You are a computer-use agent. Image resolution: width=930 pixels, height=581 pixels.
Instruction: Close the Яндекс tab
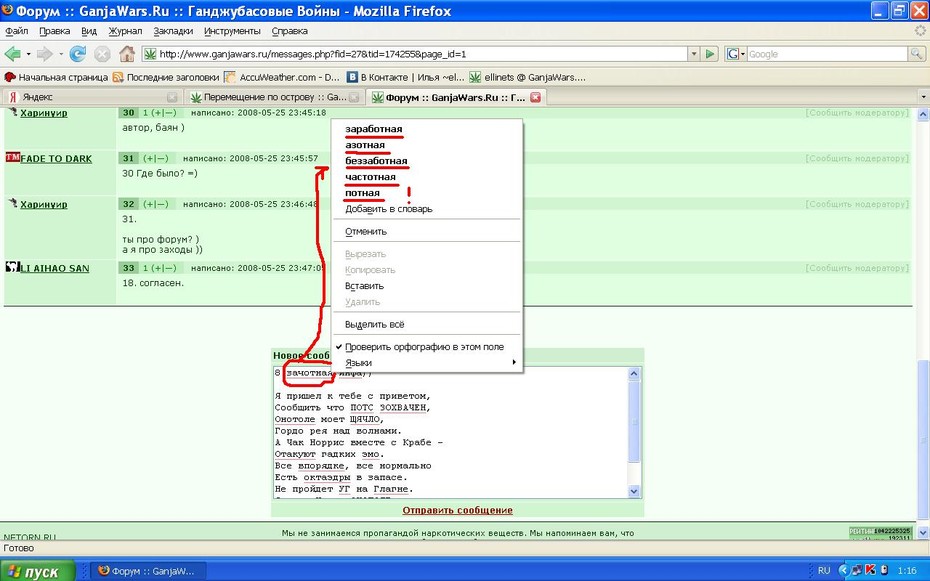[x=172, y=97]
